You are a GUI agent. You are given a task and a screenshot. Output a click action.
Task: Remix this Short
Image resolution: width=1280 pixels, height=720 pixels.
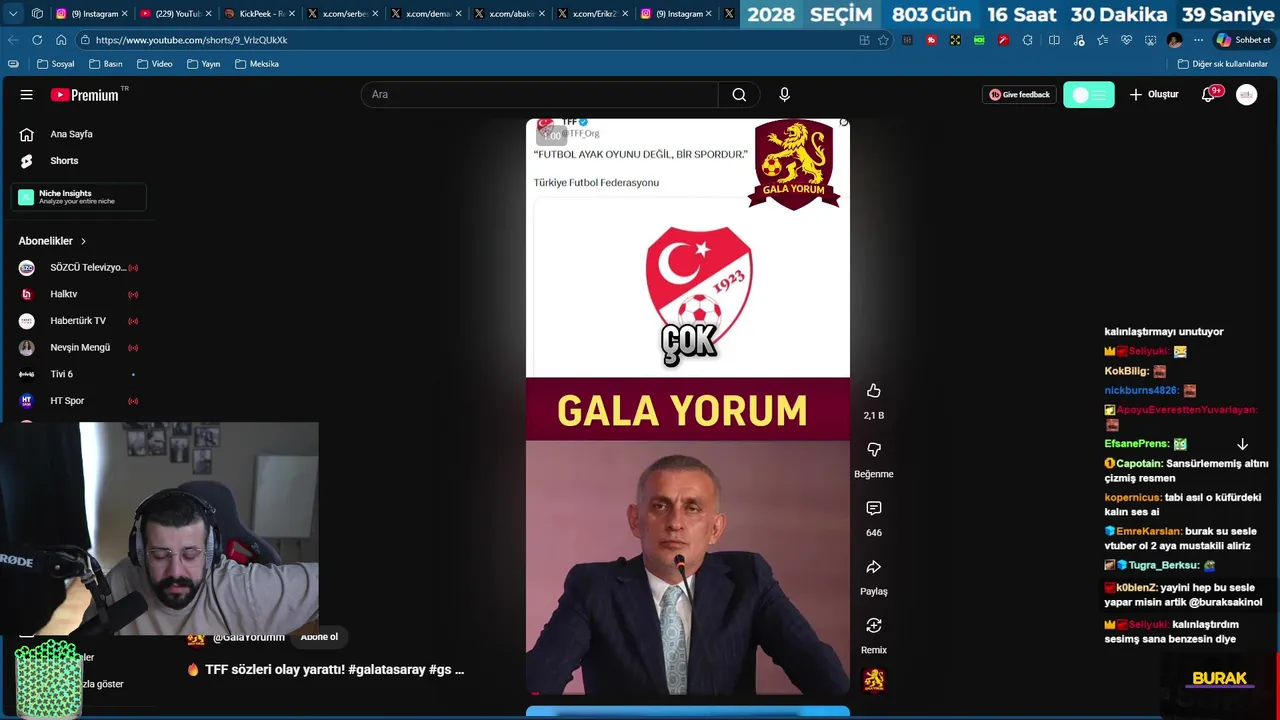click(874, 626)
